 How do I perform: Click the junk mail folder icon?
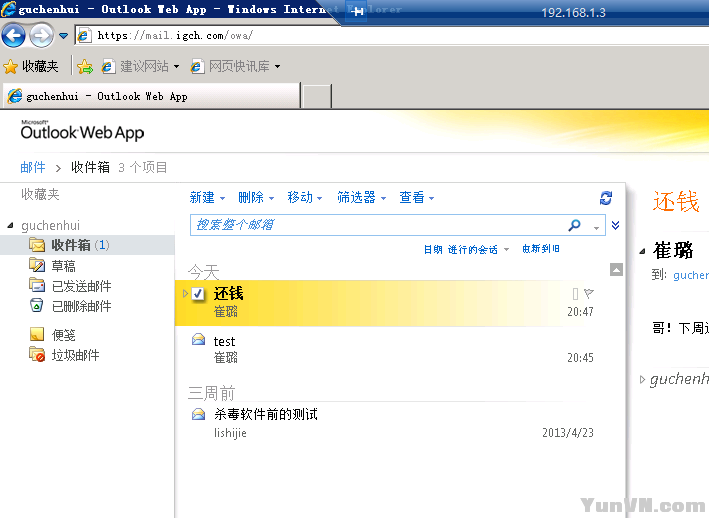tap(37, 354)
